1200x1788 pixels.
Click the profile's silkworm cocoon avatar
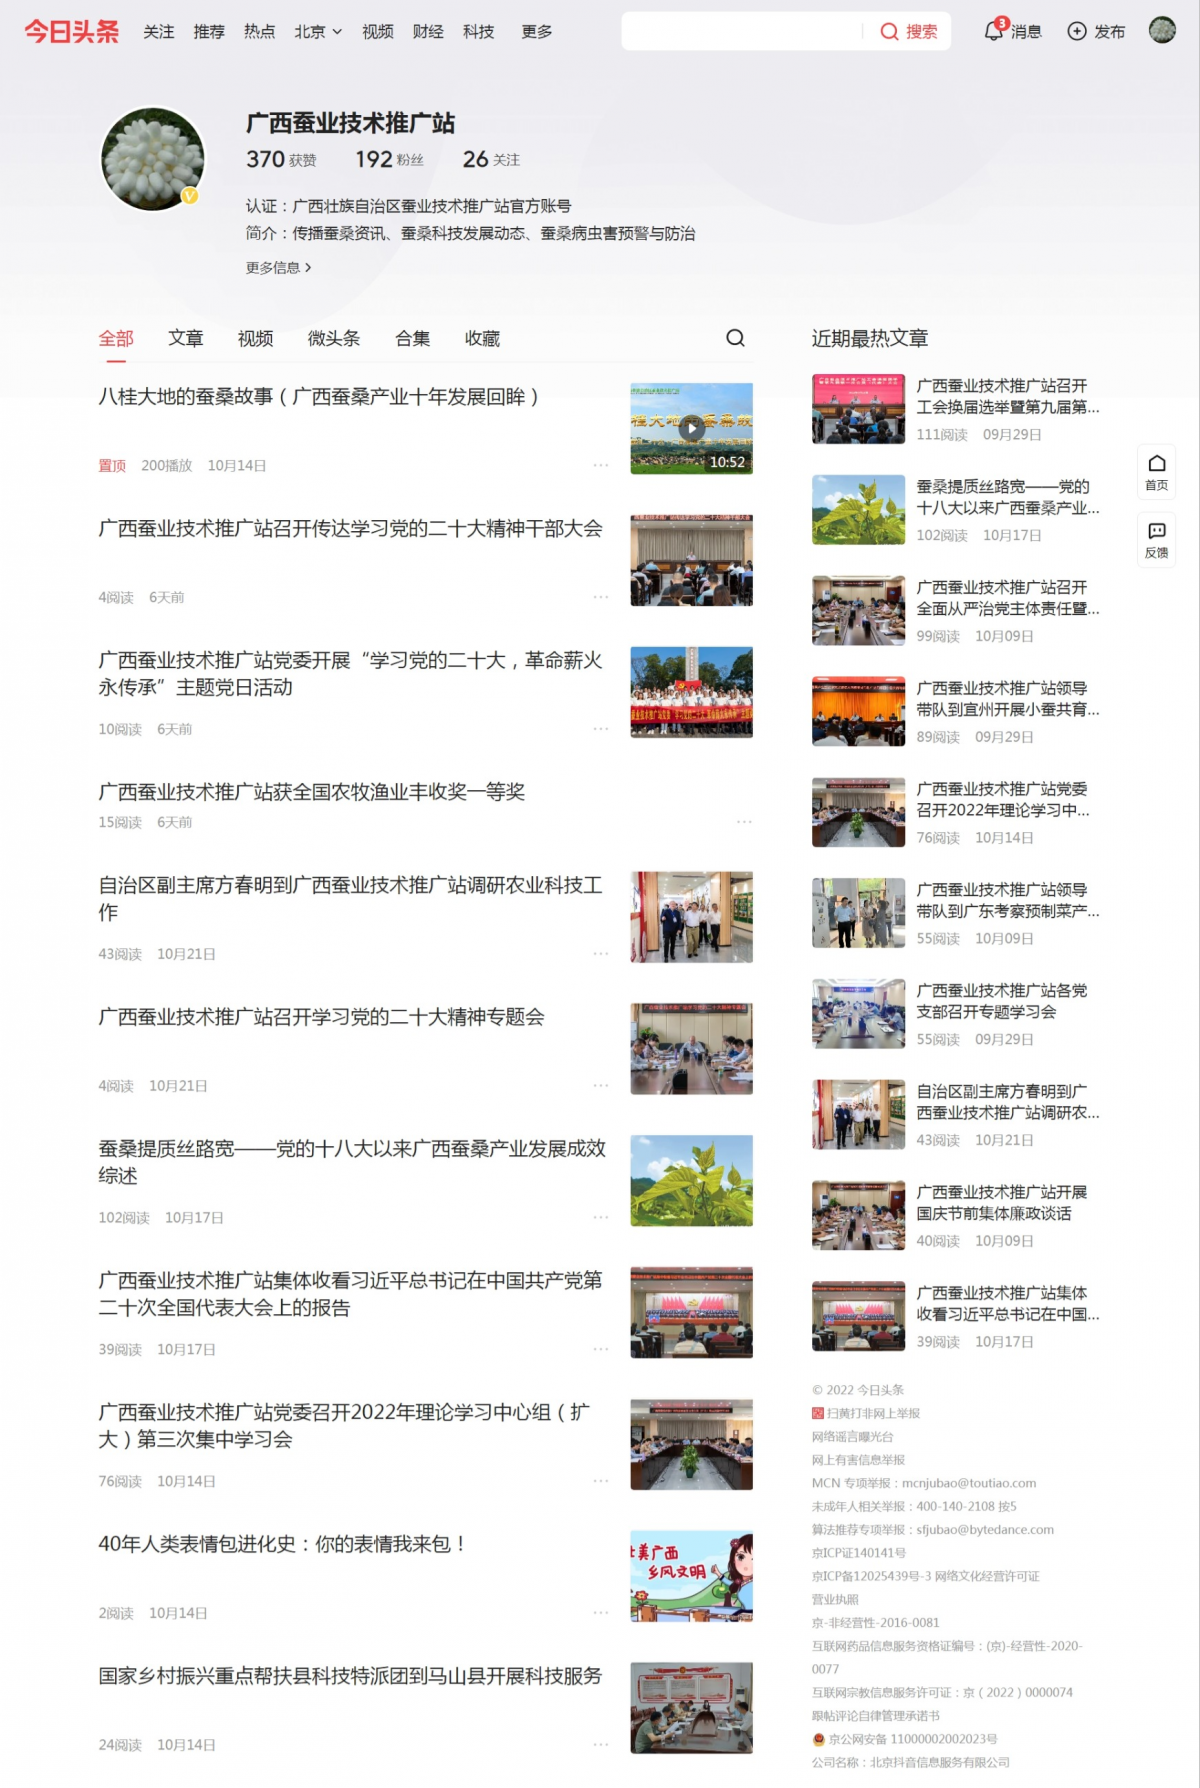coord(153,159)
